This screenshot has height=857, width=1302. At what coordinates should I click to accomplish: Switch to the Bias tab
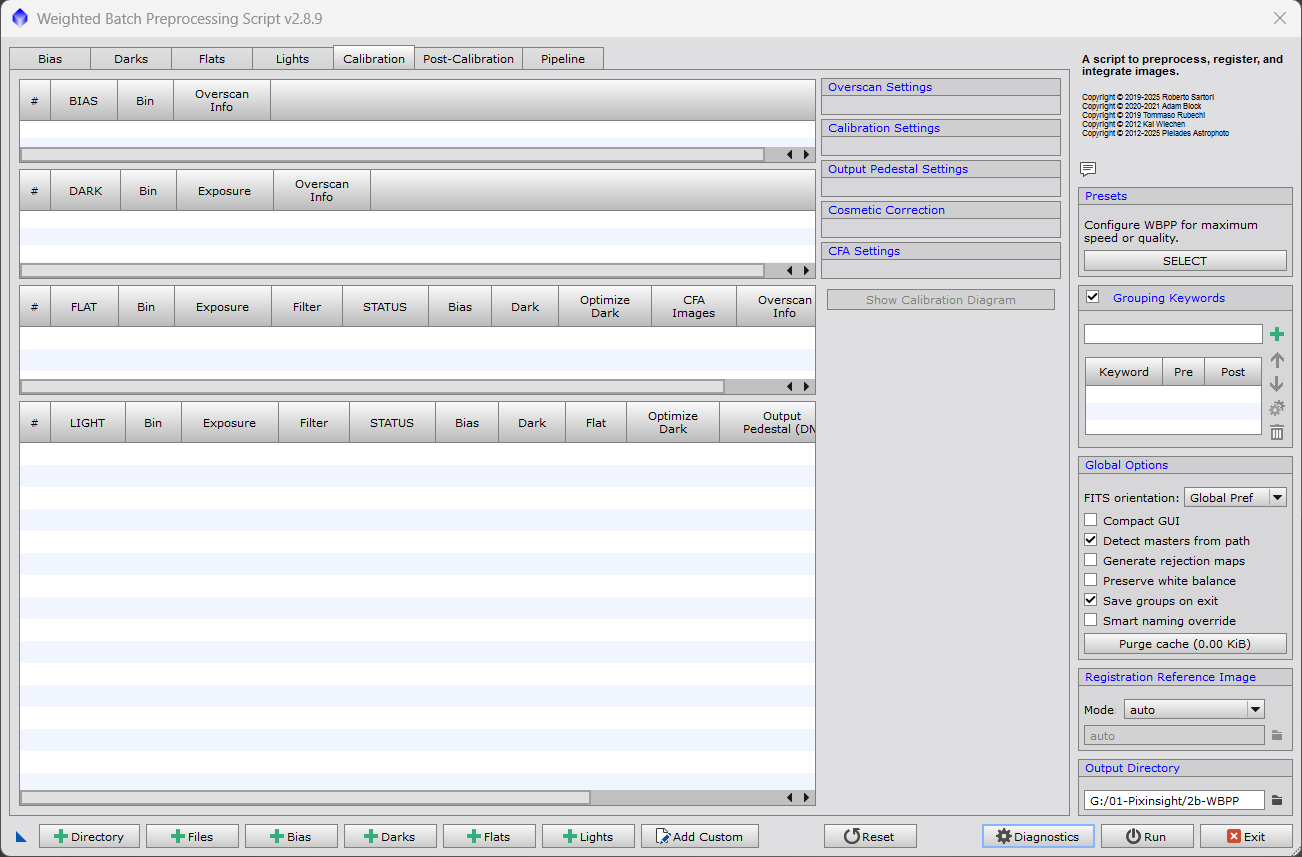[50, 59]
